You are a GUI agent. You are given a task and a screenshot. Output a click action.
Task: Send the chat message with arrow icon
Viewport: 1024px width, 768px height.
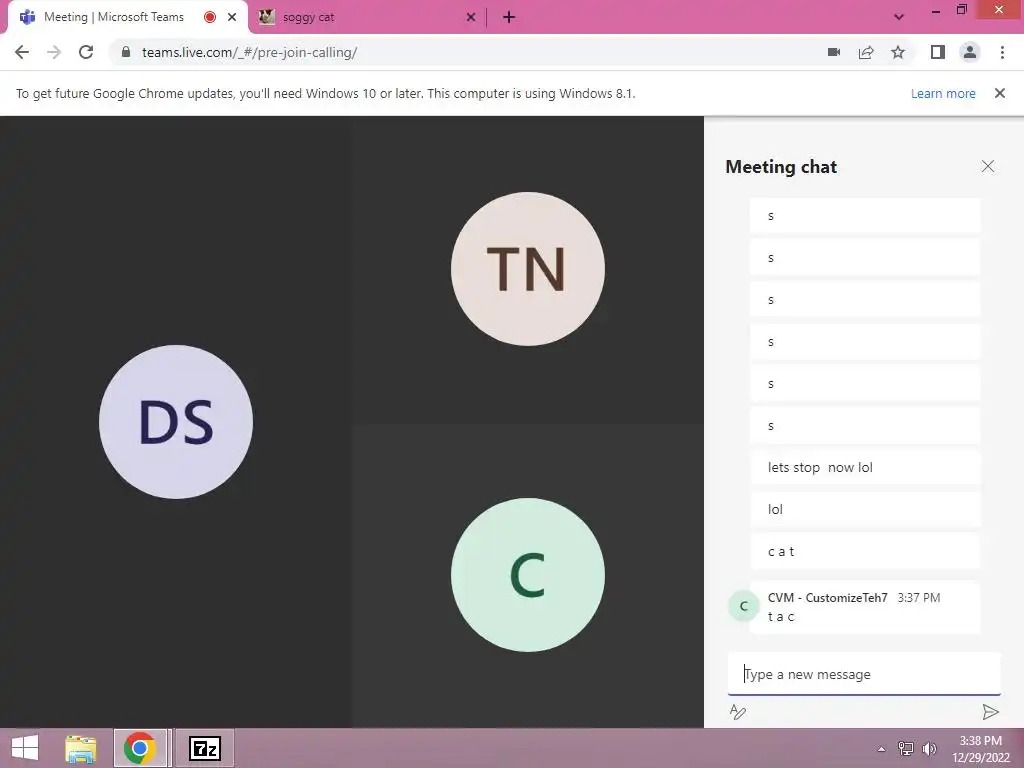(x=990, y=711)
